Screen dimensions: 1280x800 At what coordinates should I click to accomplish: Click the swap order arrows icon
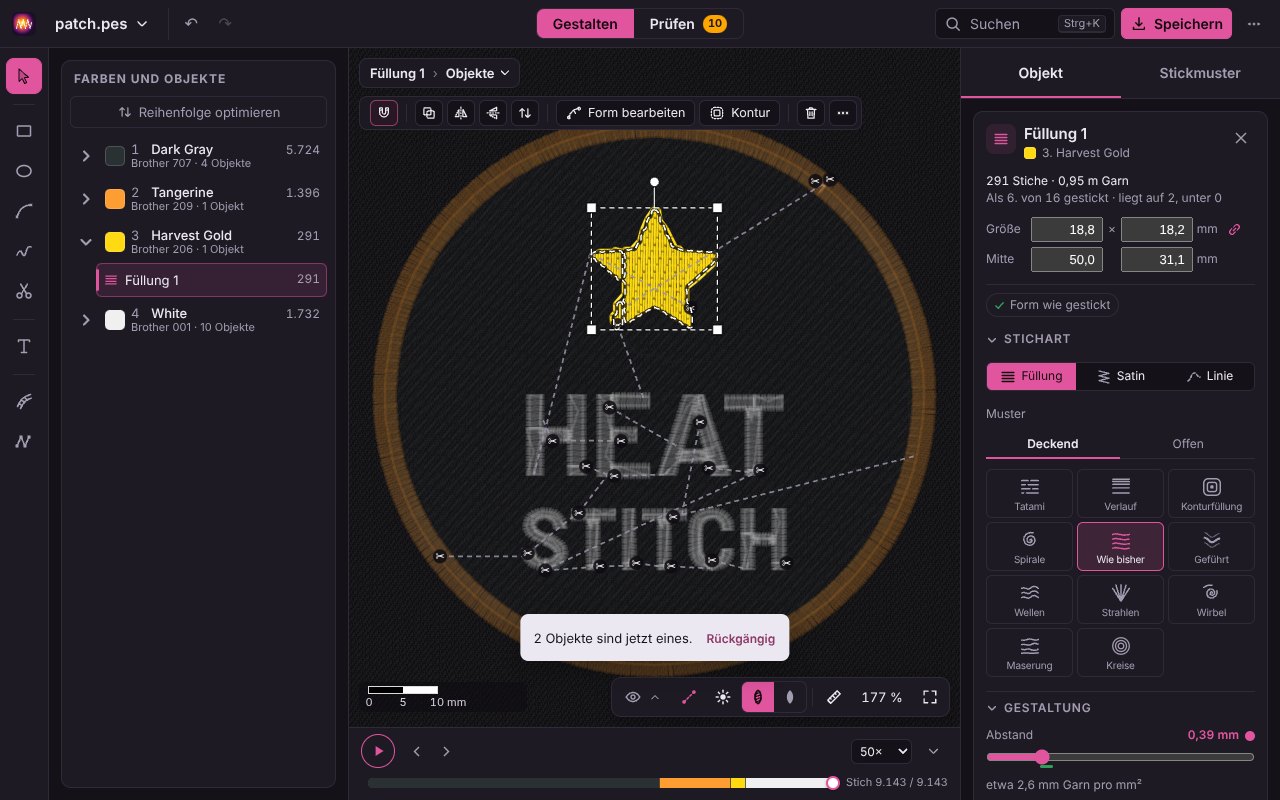pos(525,113)
